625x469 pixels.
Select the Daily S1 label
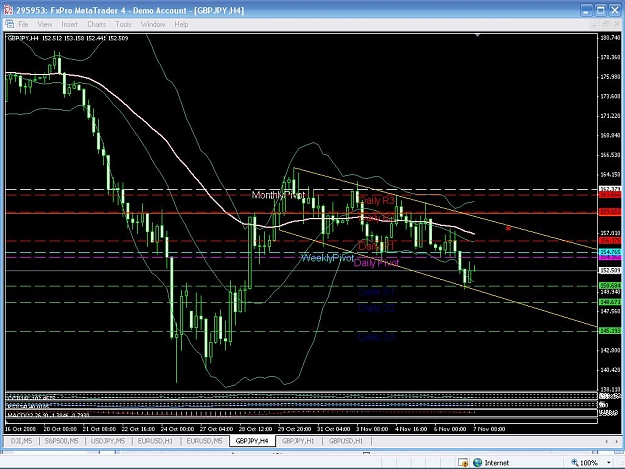tap(377, 292)
